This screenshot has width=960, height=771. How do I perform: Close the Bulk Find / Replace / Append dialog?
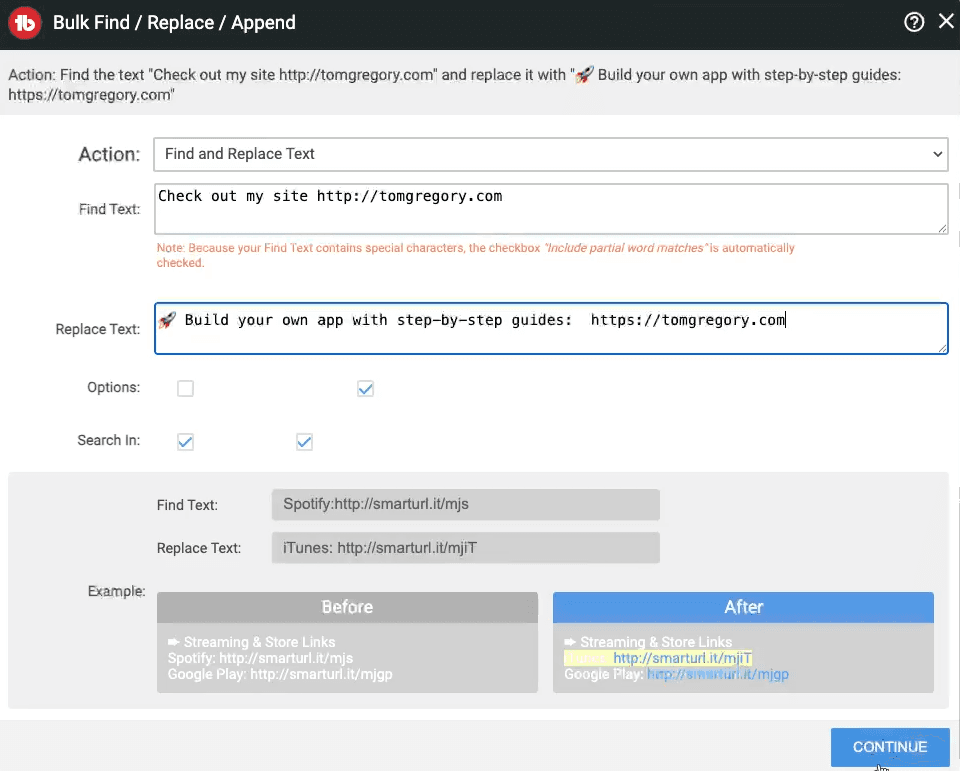[x=946, y=20]
